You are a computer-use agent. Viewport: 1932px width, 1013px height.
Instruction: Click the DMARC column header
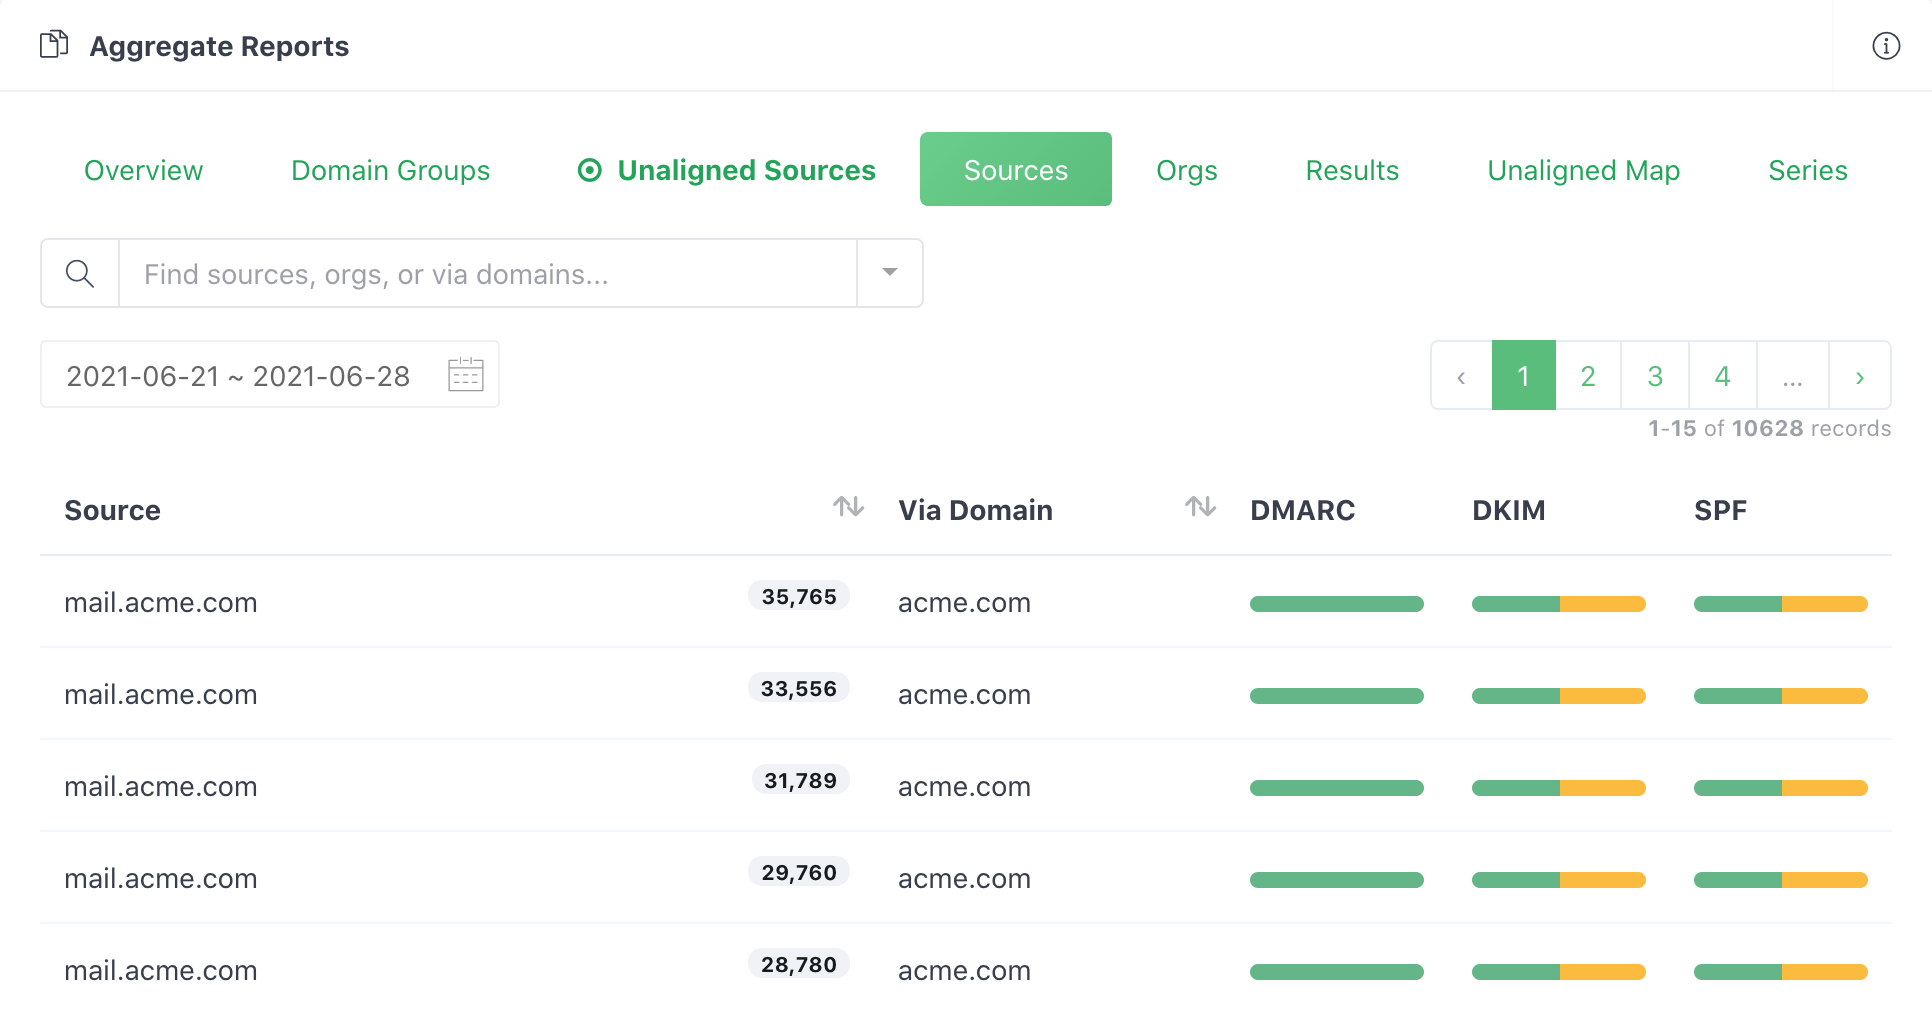(1302, 510)
